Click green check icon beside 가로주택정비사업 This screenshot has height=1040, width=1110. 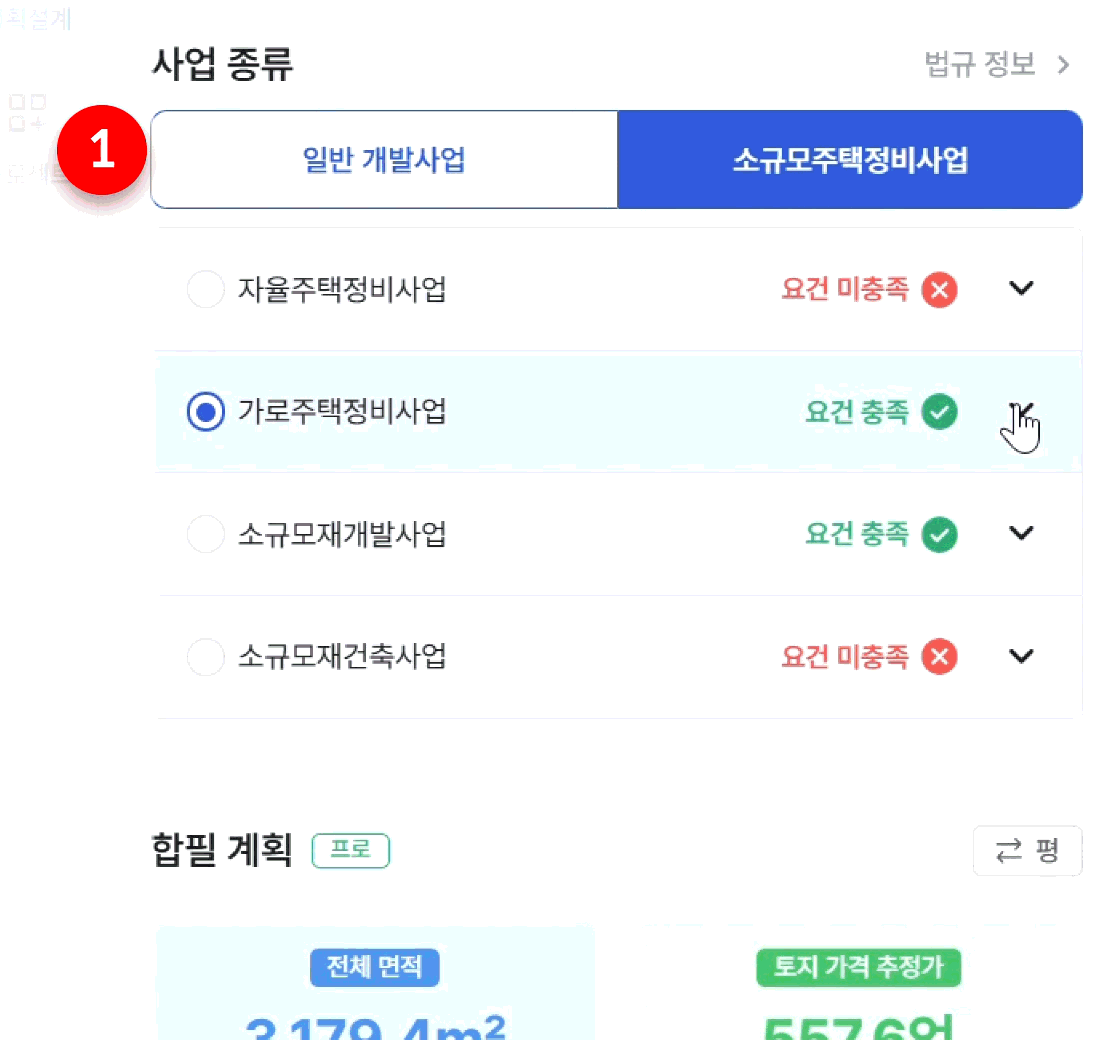tap(939, 411)
